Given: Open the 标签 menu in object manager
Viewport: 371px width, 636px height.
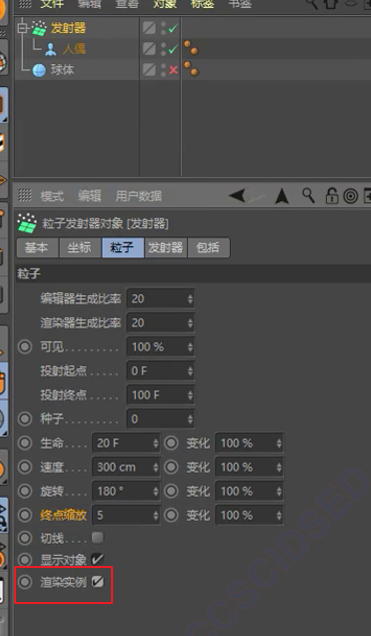Looking at the screenshot, I should click(x=202, y=4).
